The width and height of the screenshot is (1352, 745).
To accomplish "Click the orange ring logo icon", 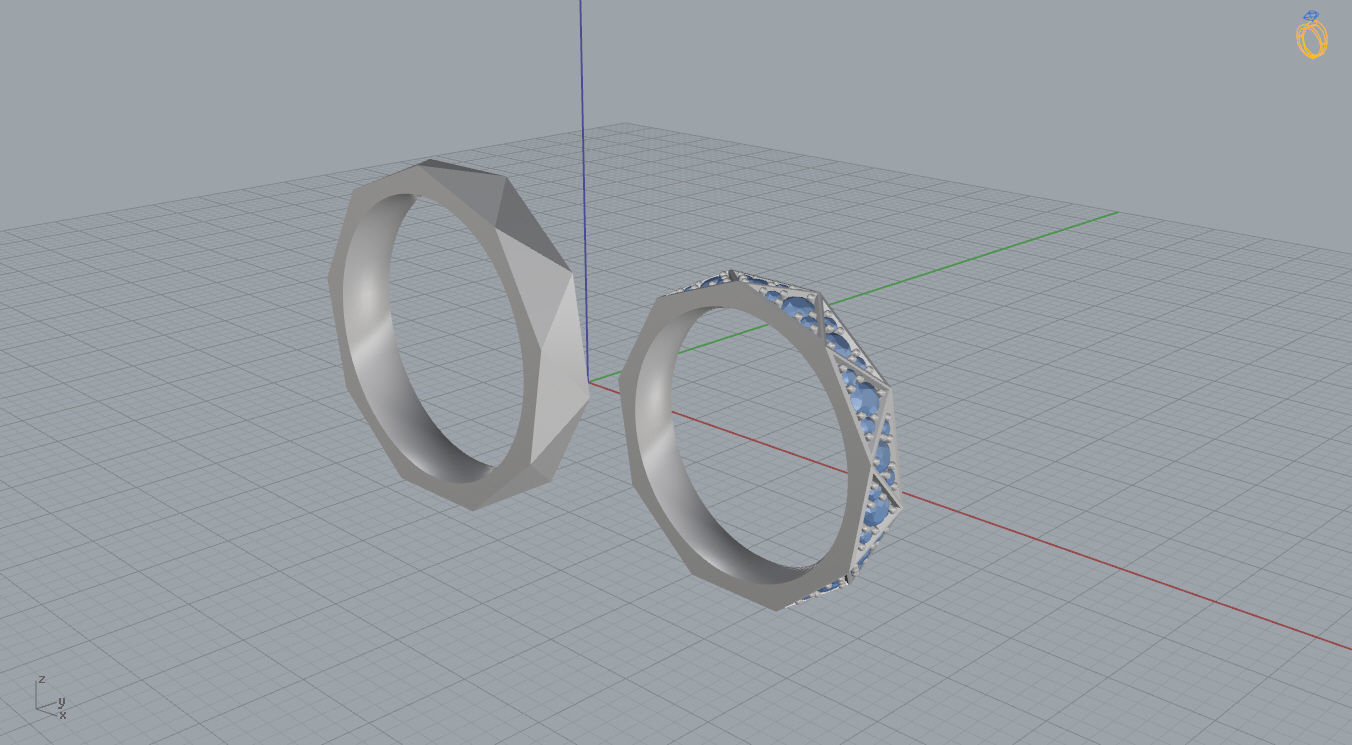I will (1312, 35).
